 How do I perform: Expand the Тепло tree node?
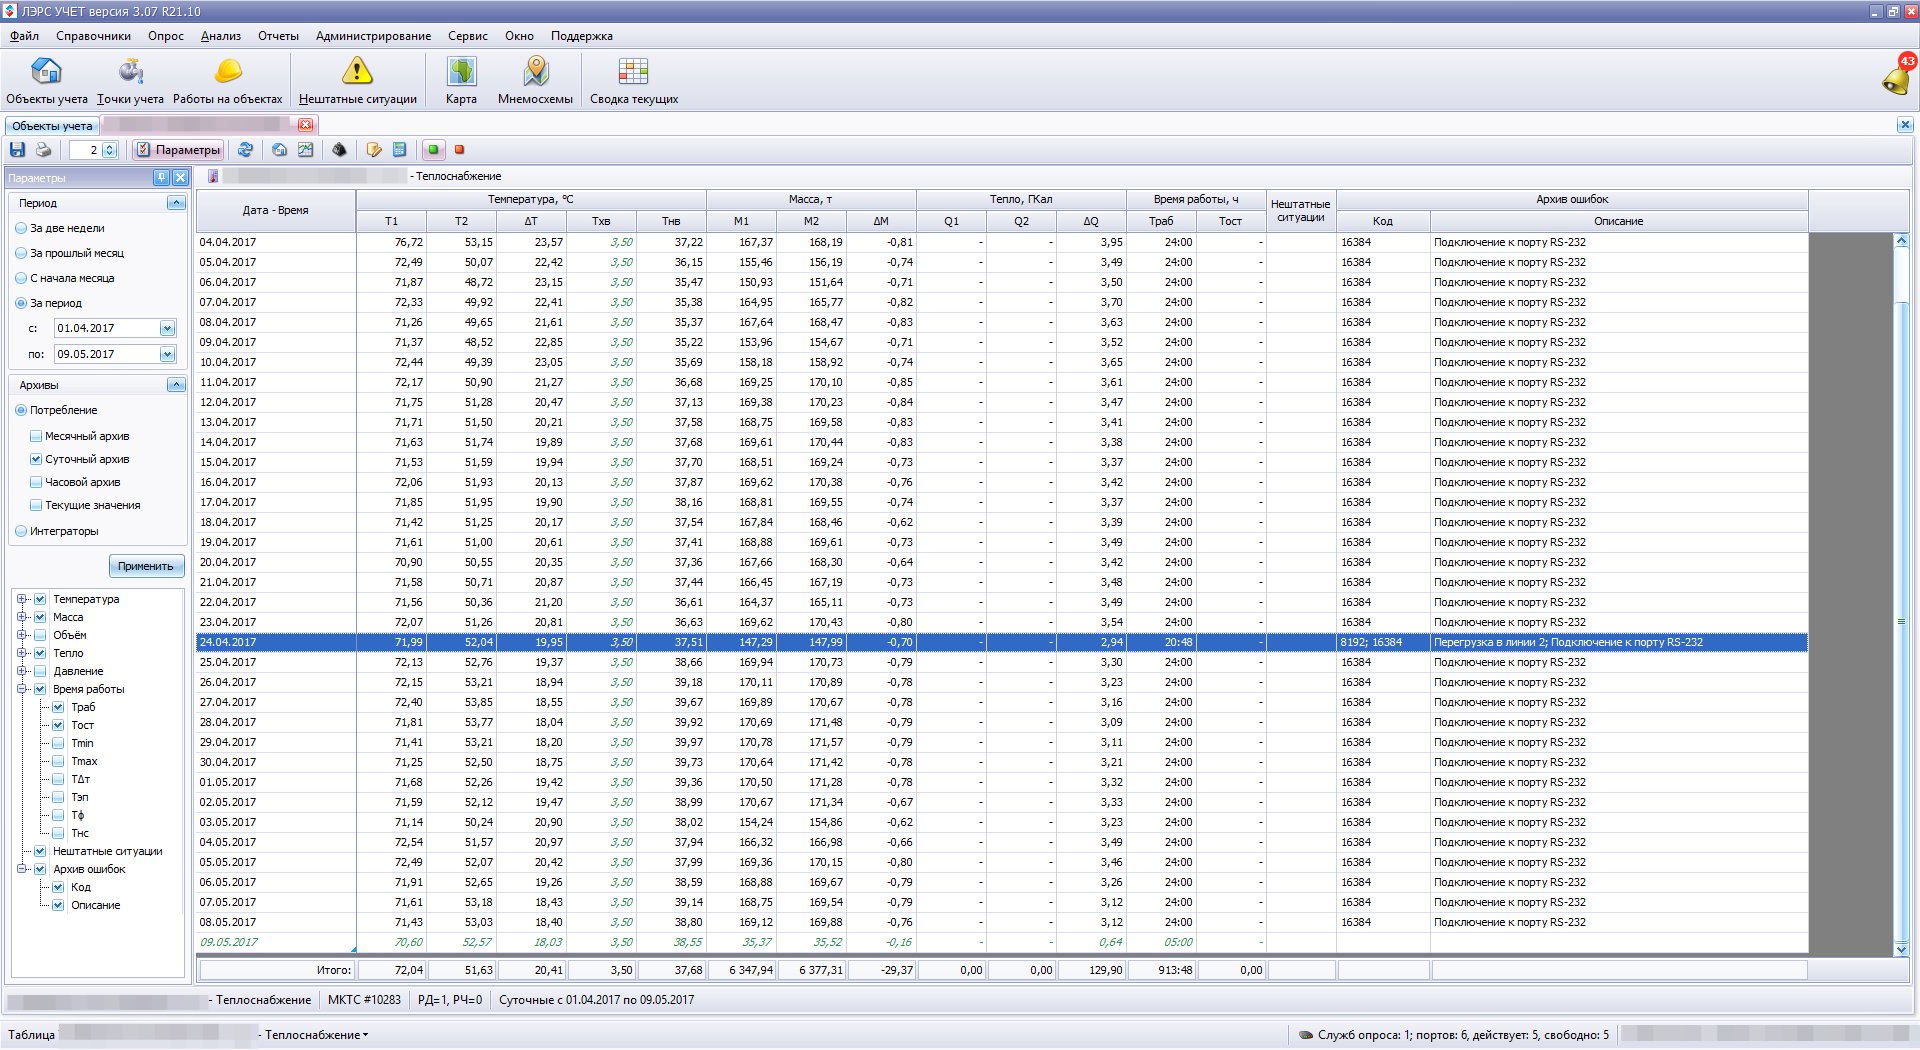[x=21, y=653]
